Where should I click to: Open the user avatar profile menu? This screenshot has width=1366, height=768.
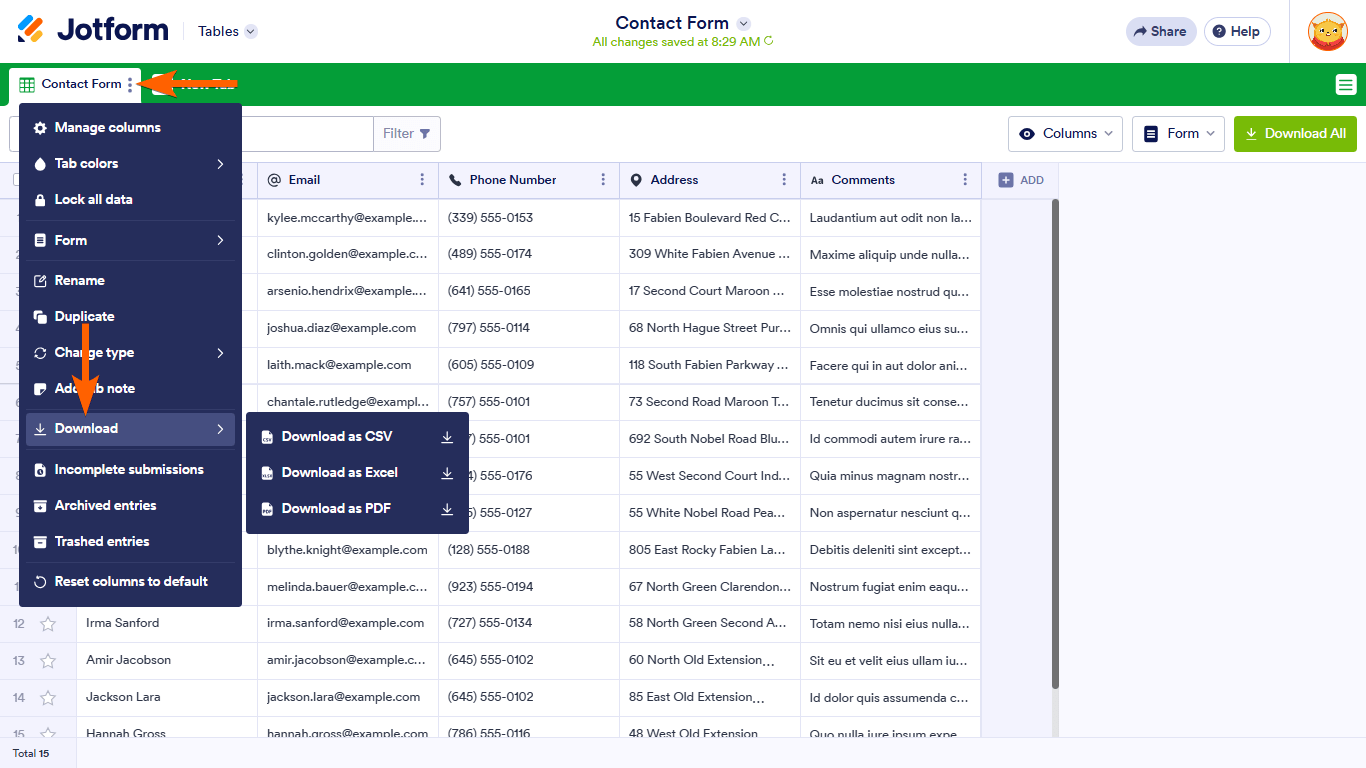(x=1327, y=31)
